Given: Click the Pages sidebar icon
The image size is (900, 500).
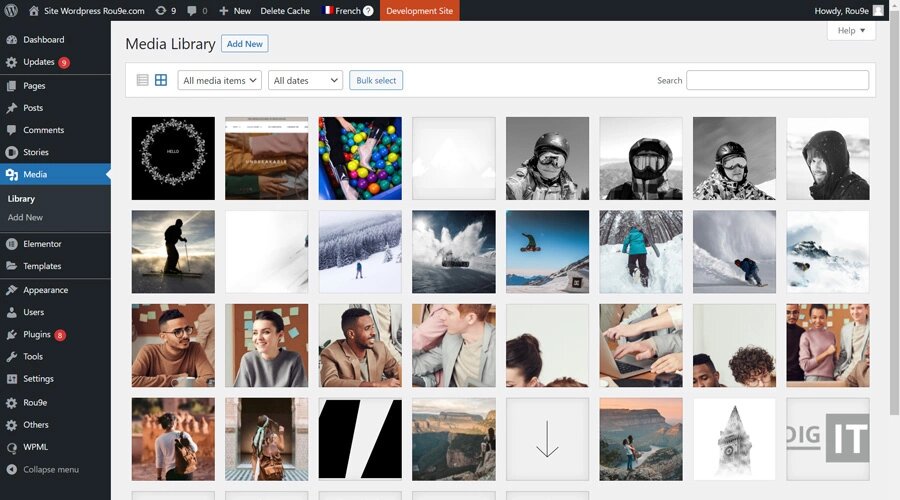Looking at the screenshot, I should pos(11,86).
